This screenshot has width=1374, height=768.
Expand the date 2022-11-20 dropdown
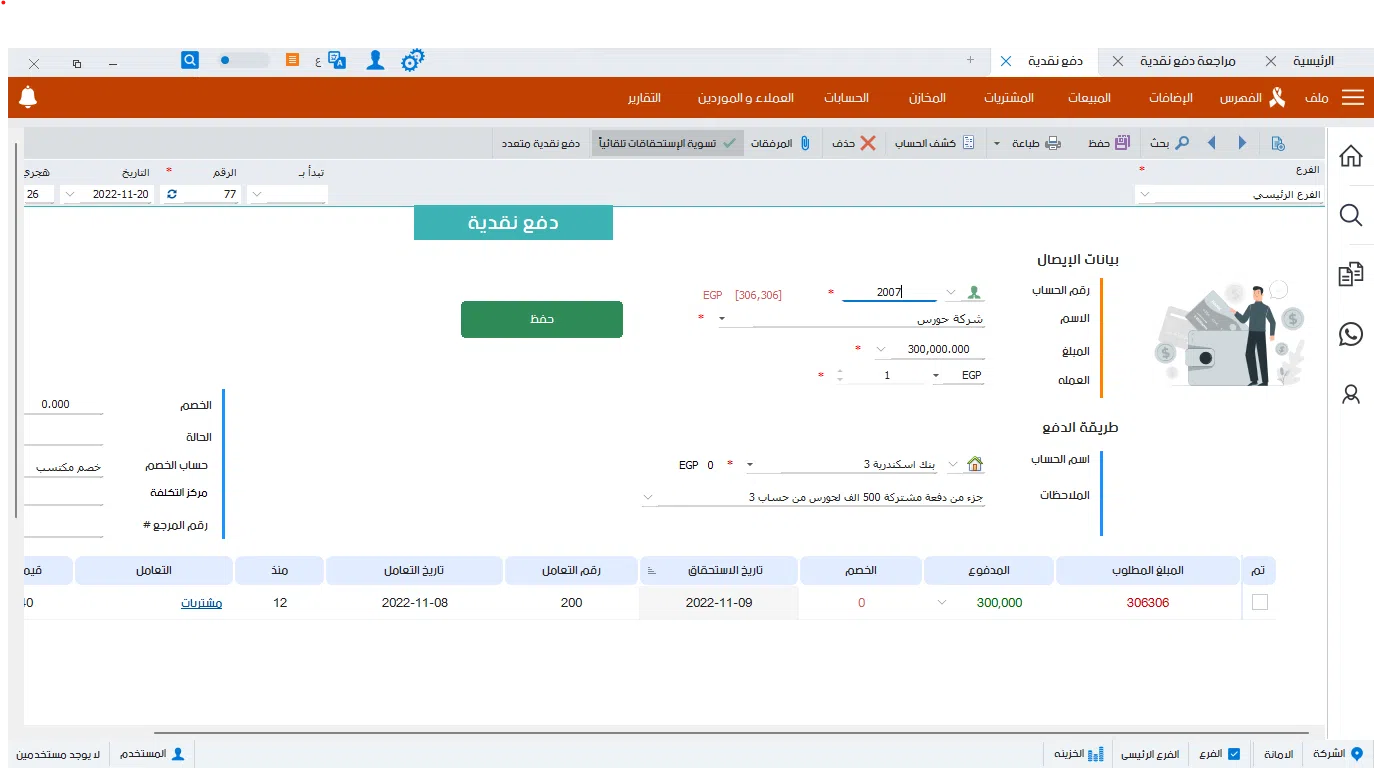[71, 194]
